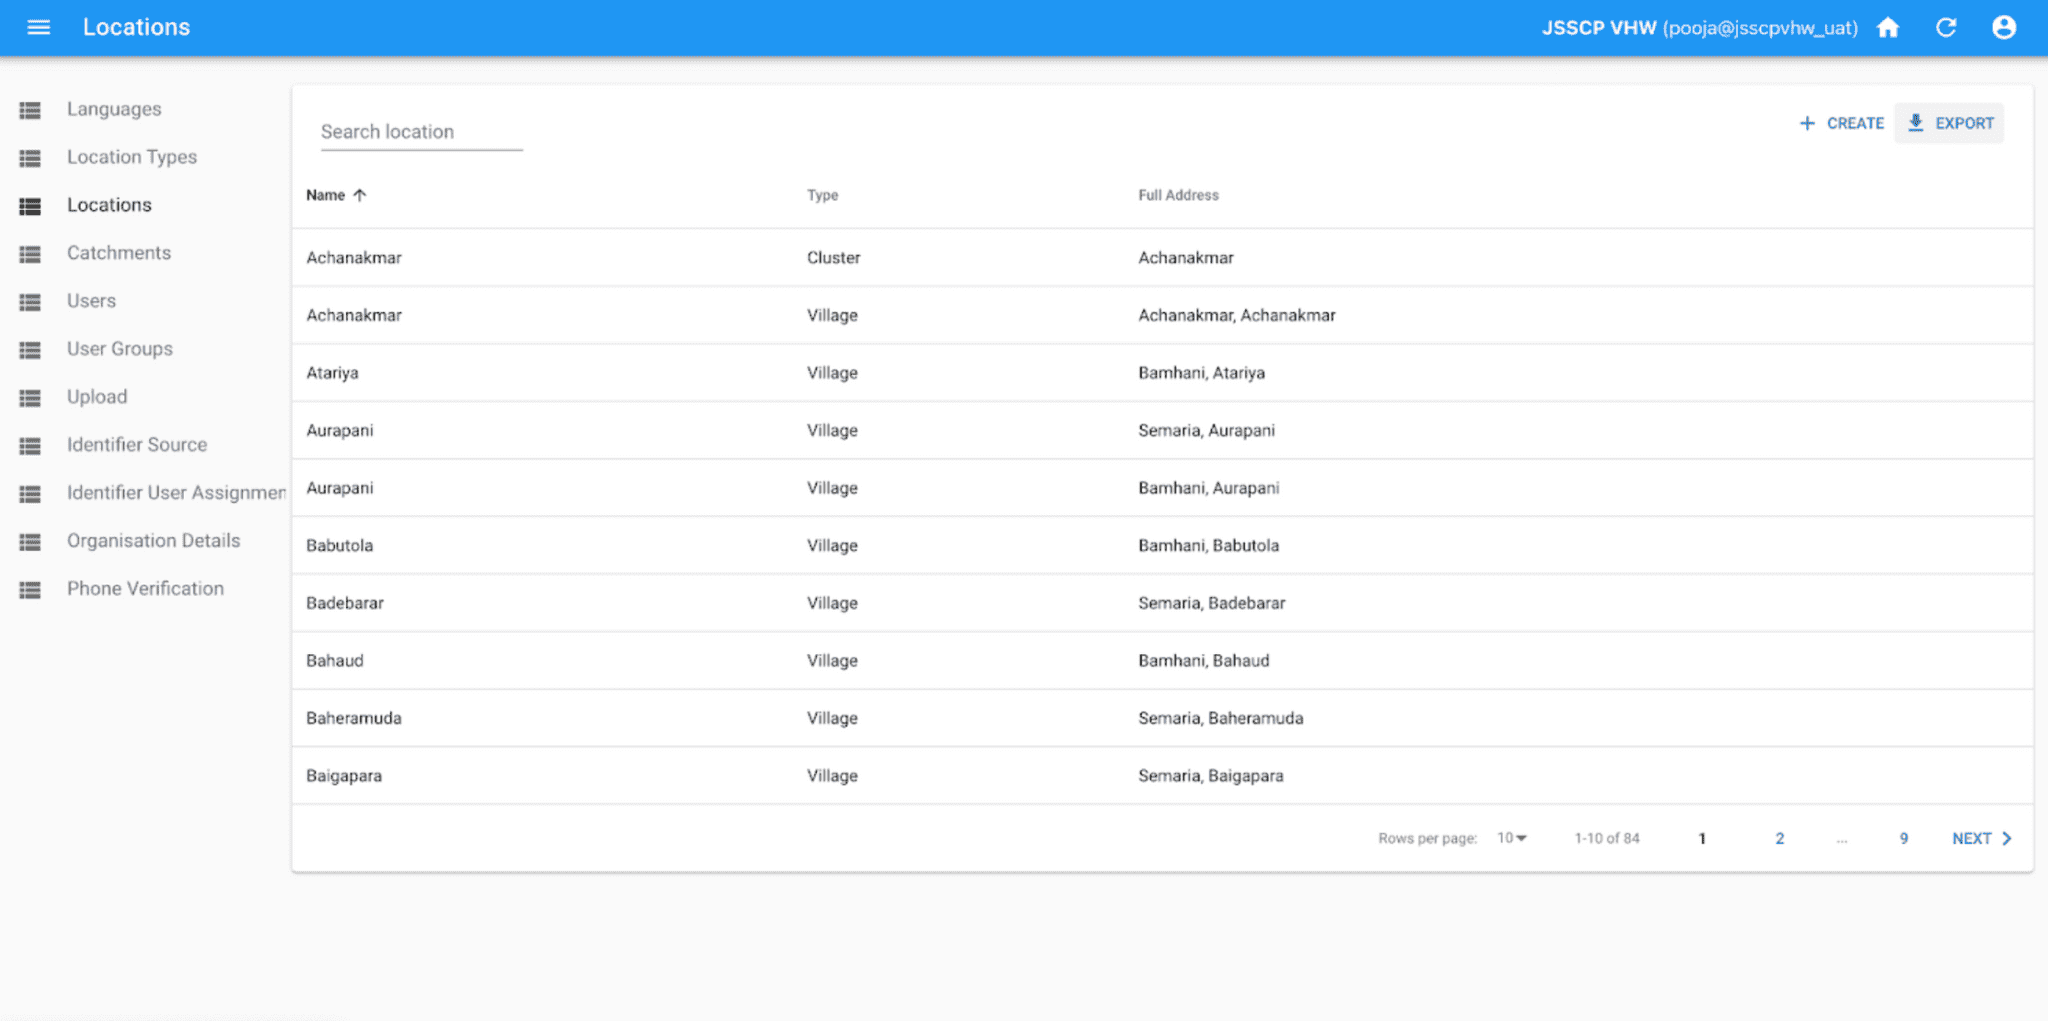Navigate to Catchments

pyautogui.click(x=119, y=253)
